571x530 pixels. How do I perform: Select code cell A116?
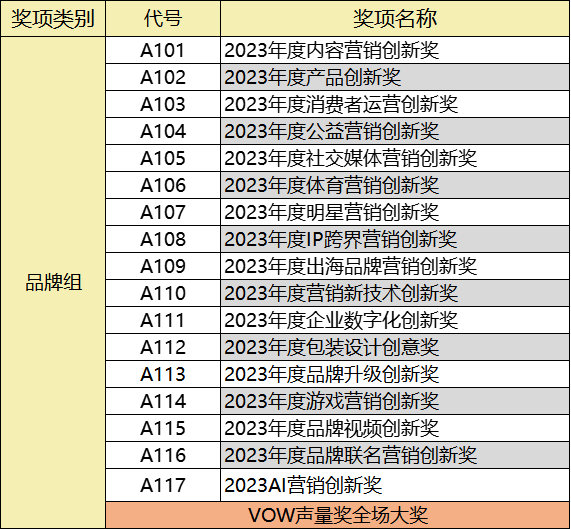(163, 455)
